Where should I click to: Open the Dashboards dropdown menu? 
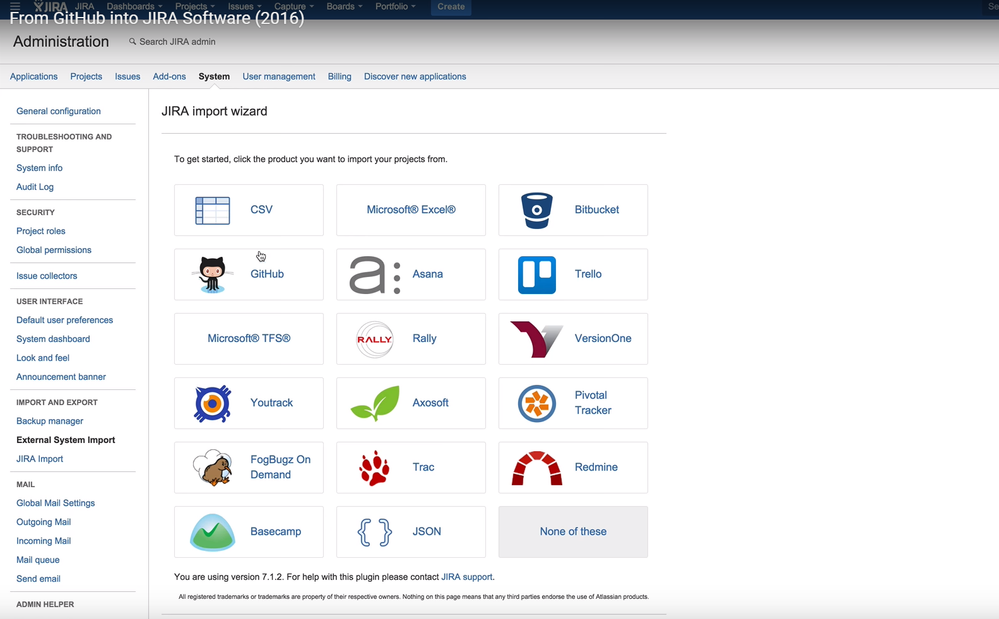[x=133, y=5]
